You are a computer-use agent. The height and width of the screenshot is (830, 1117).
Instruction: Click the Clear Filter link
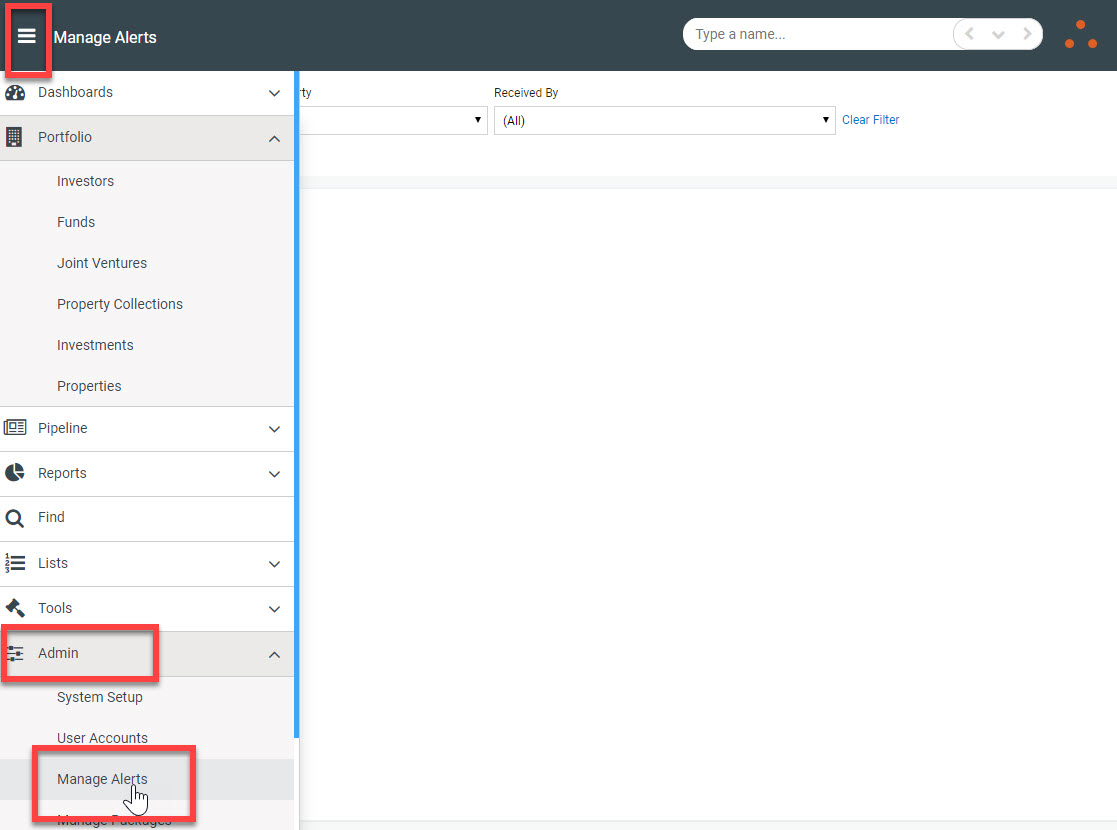point(870,119)
